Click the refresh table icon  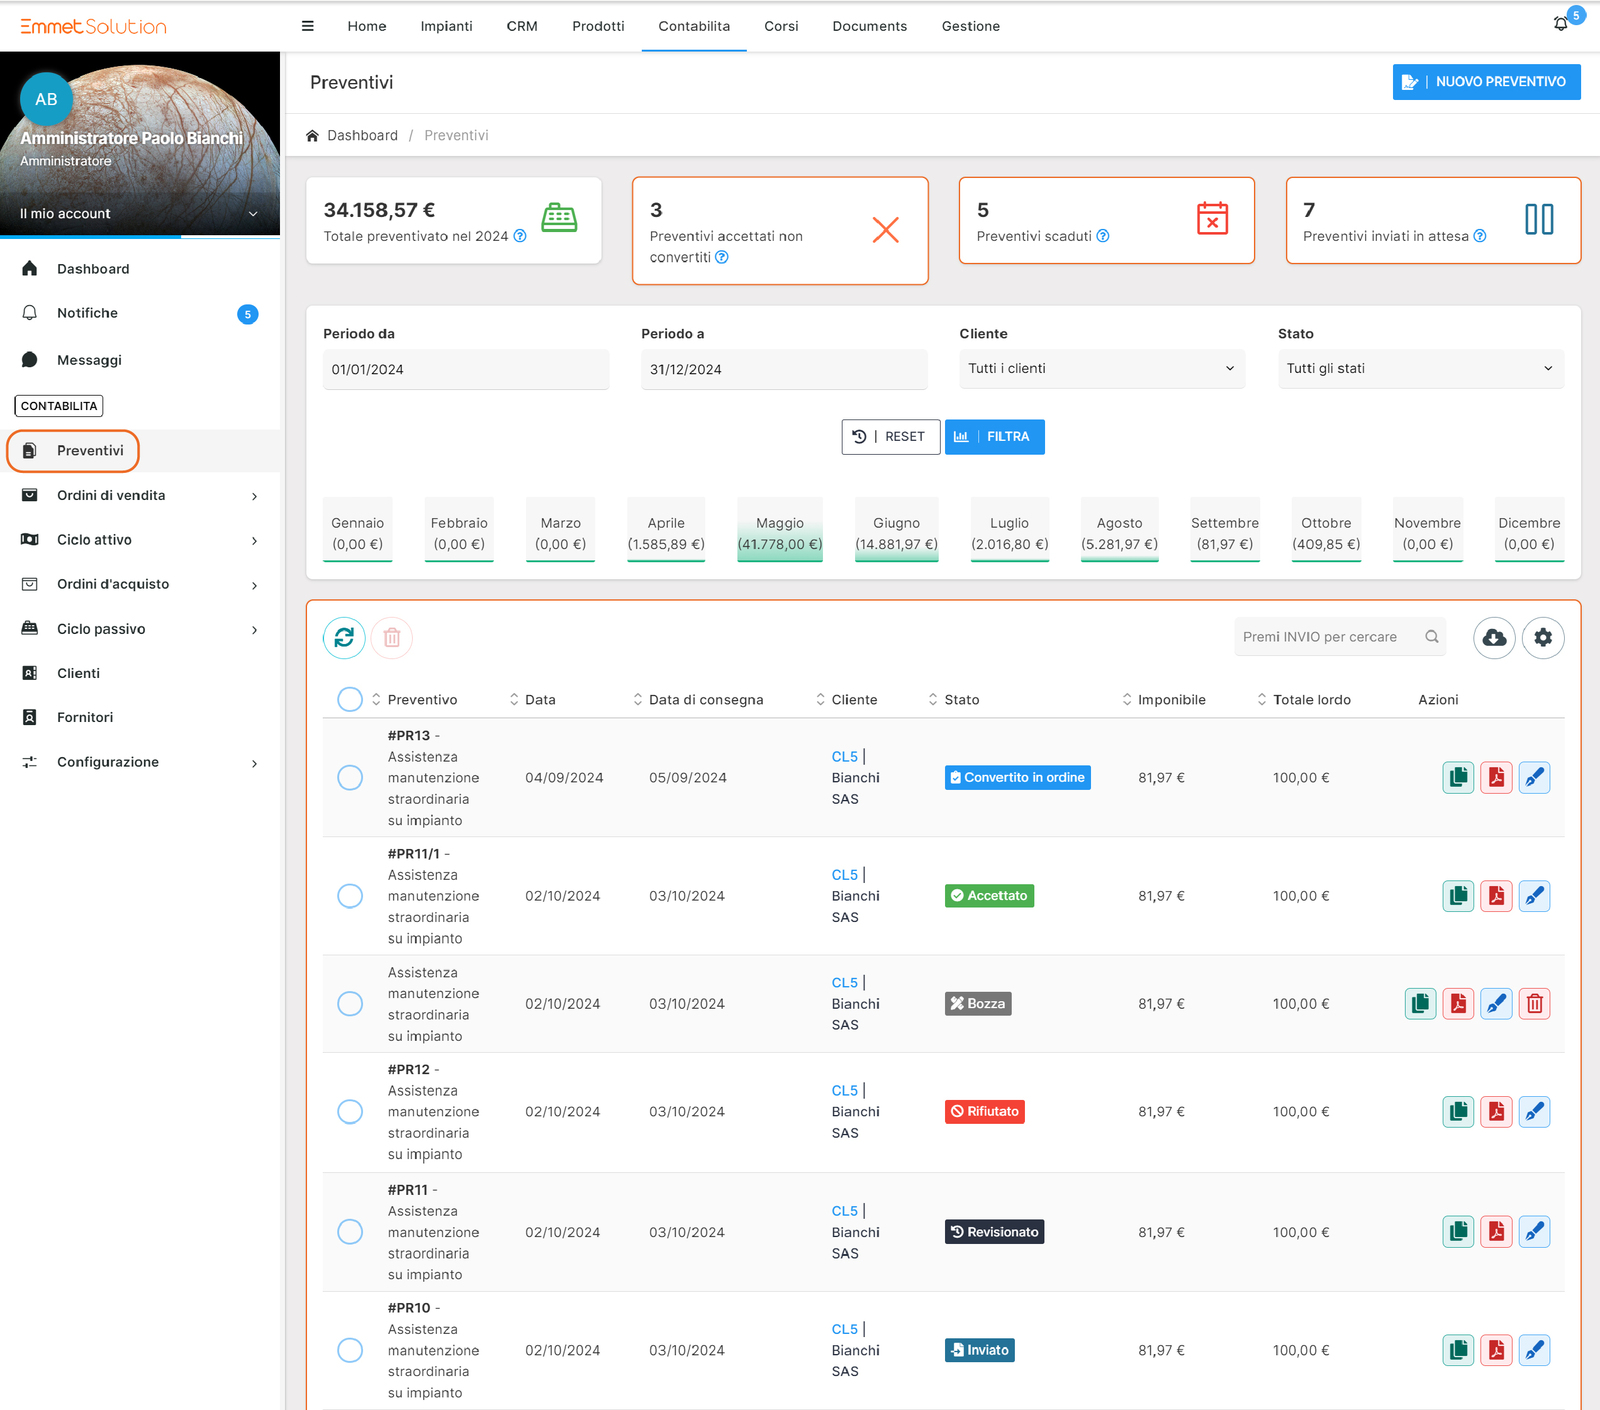tap(344, 637)
